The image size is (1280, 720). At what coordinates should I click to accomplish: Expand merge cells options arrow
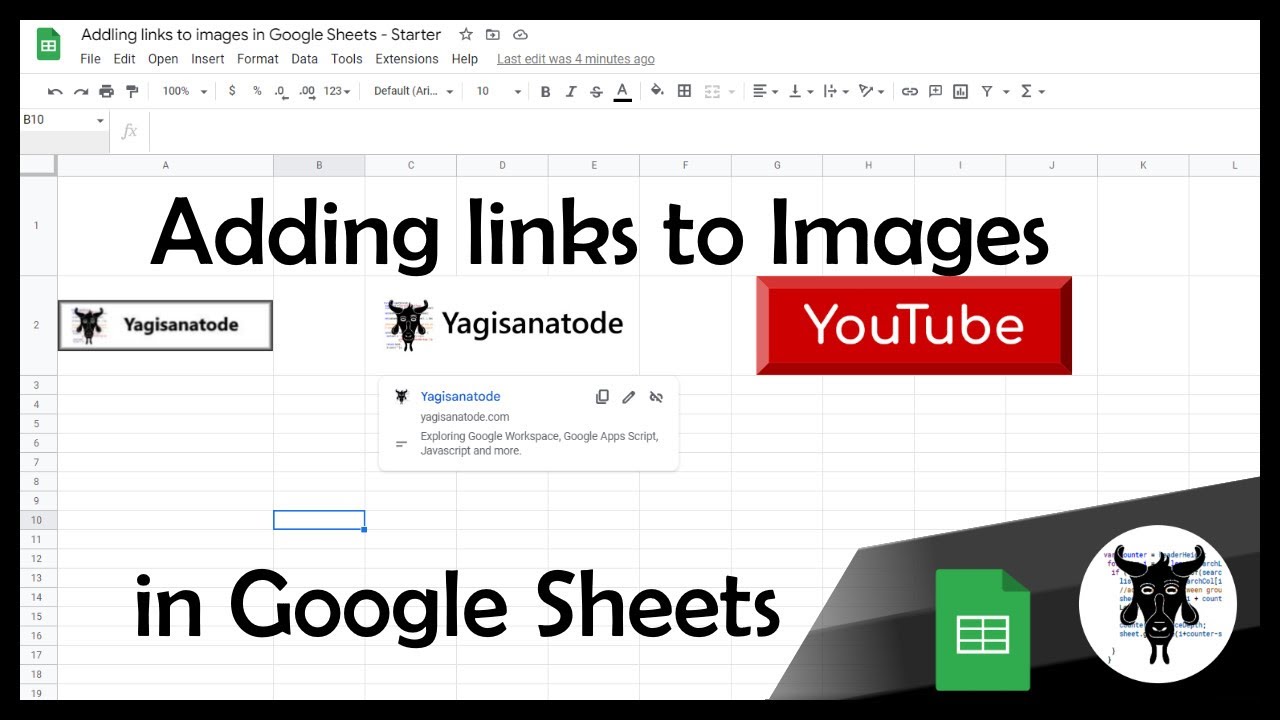pos(732,91)
